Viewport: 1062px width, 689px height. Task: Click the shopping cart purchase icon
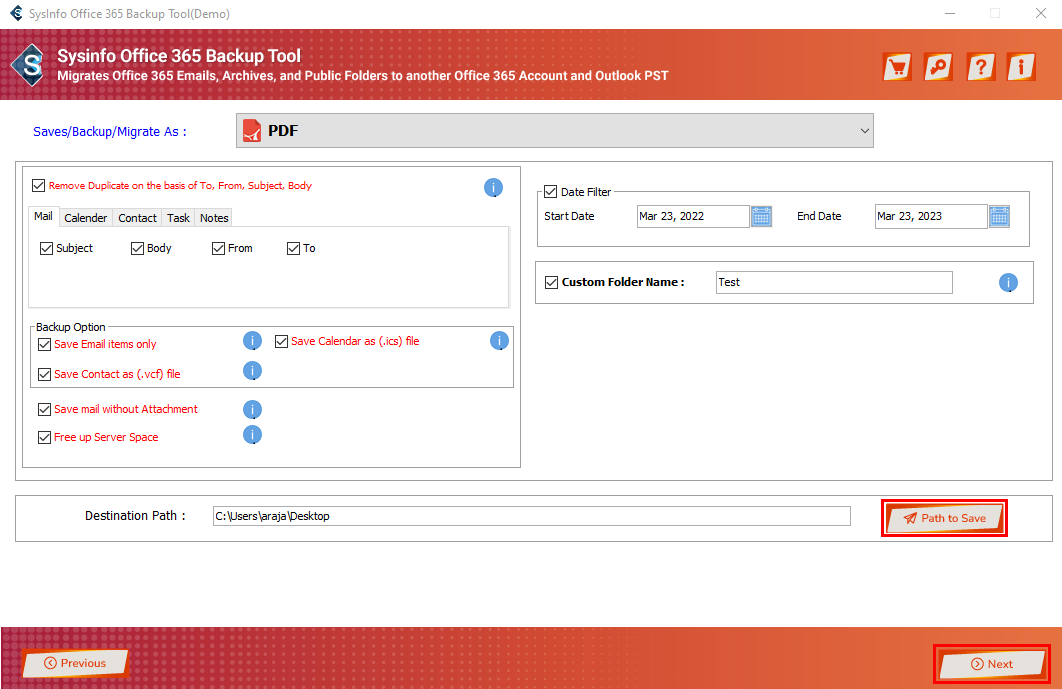[898, 67]
